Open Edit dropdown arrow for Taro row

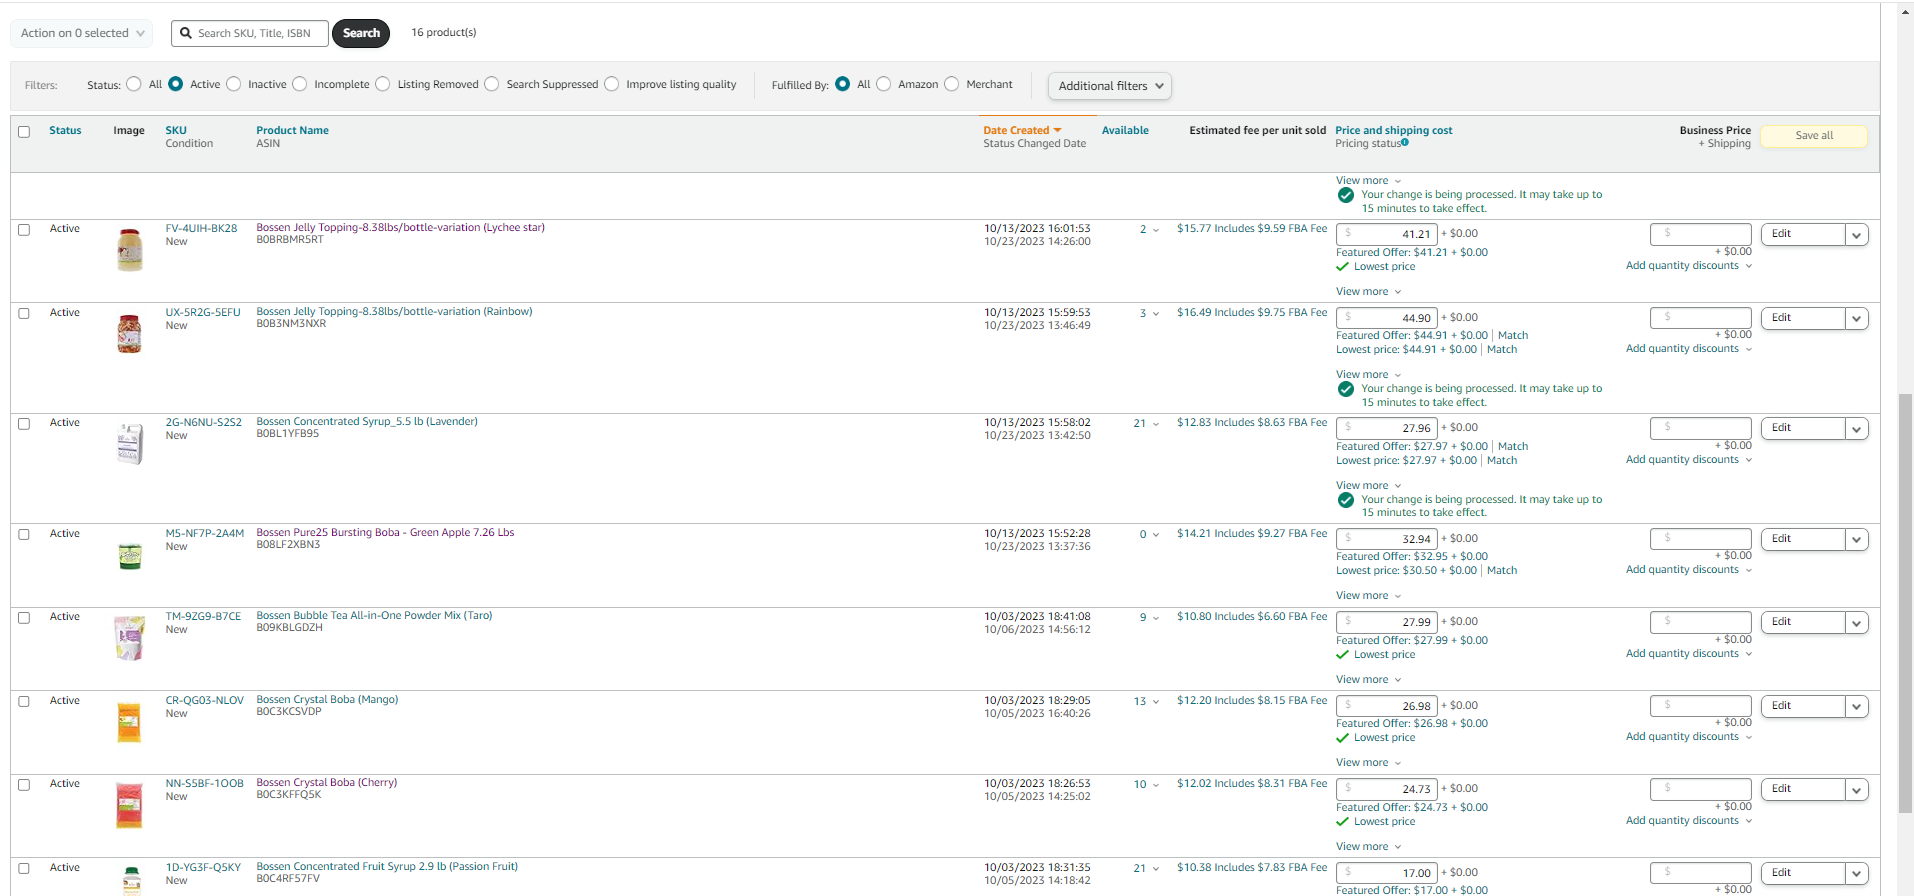pyautogui.click(x=1857, y=623)
